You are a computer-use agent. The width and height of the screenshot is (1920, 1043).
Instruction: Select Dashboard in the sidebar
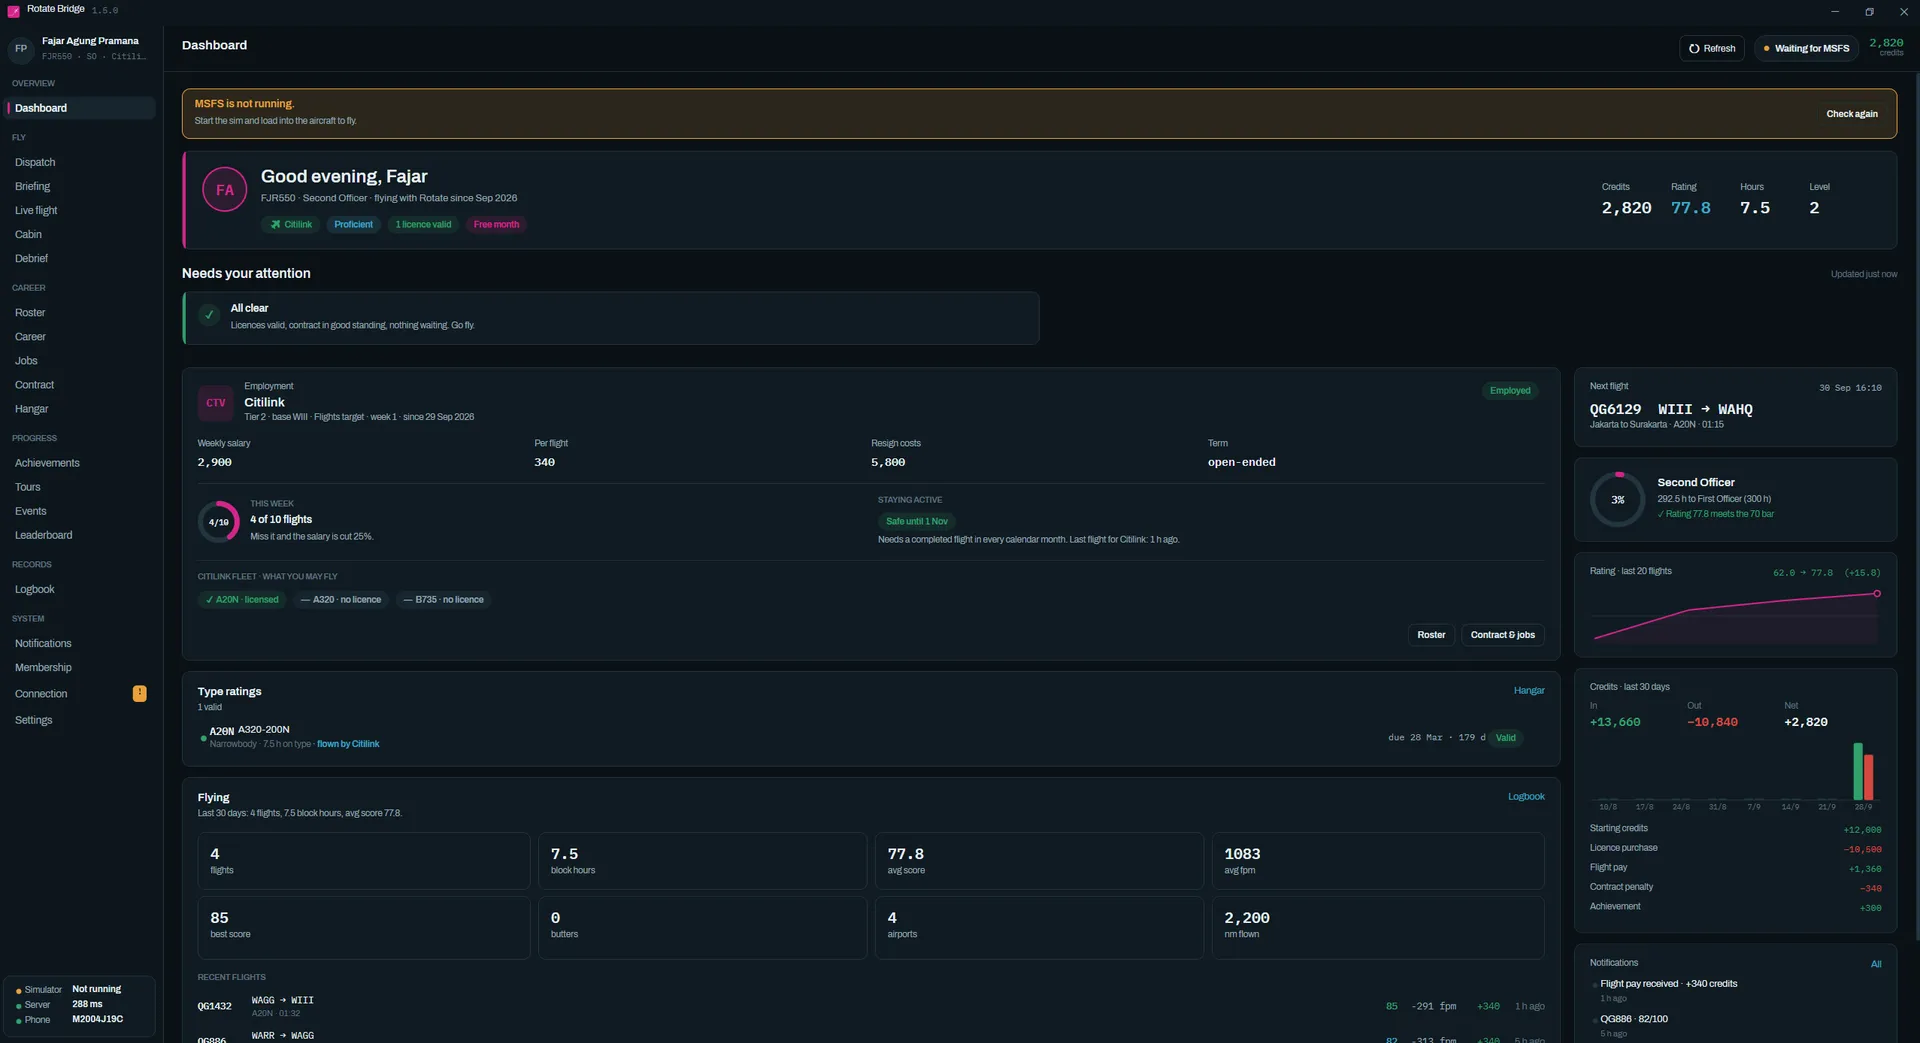(81, 108)
